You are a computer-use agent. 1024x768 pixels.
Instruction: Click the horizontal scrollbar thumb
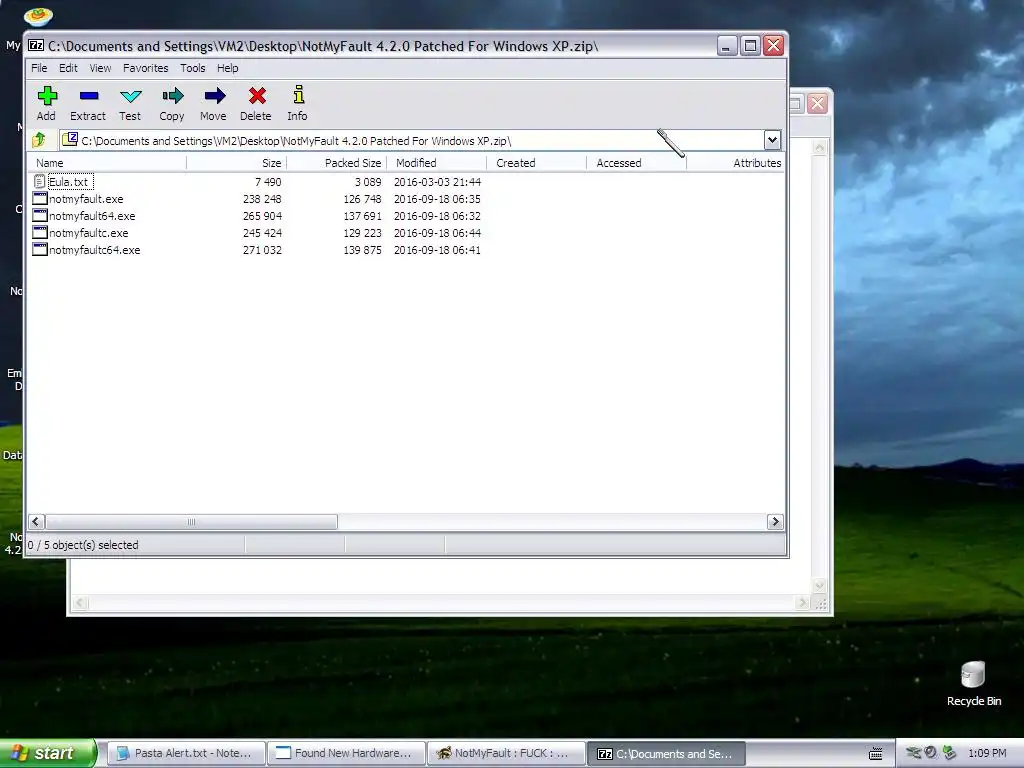point(191,521)
